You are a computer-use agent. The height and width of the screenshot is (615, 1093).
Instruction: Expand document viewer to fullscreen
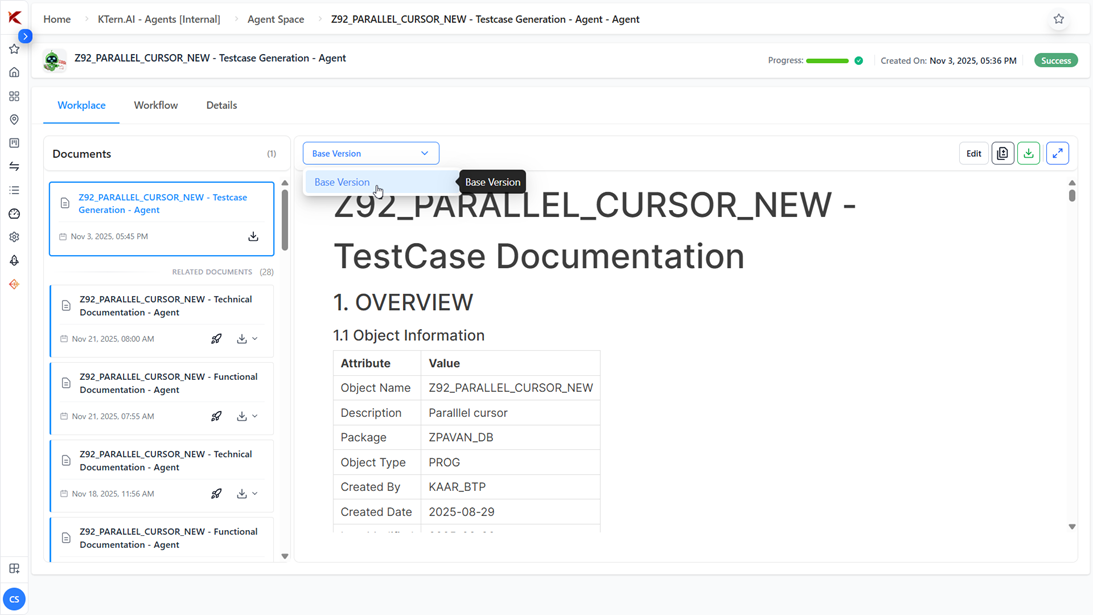(x=1057, y=153)
